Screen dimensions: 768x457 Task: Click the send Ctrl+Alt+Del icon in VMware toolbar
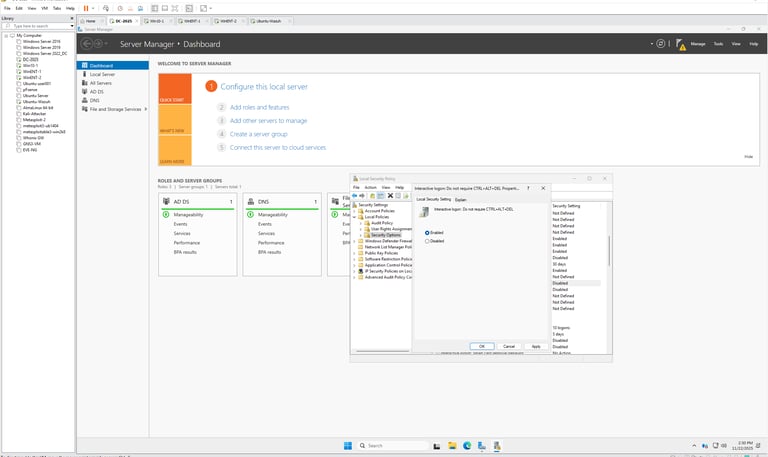(x=106, y=8)
